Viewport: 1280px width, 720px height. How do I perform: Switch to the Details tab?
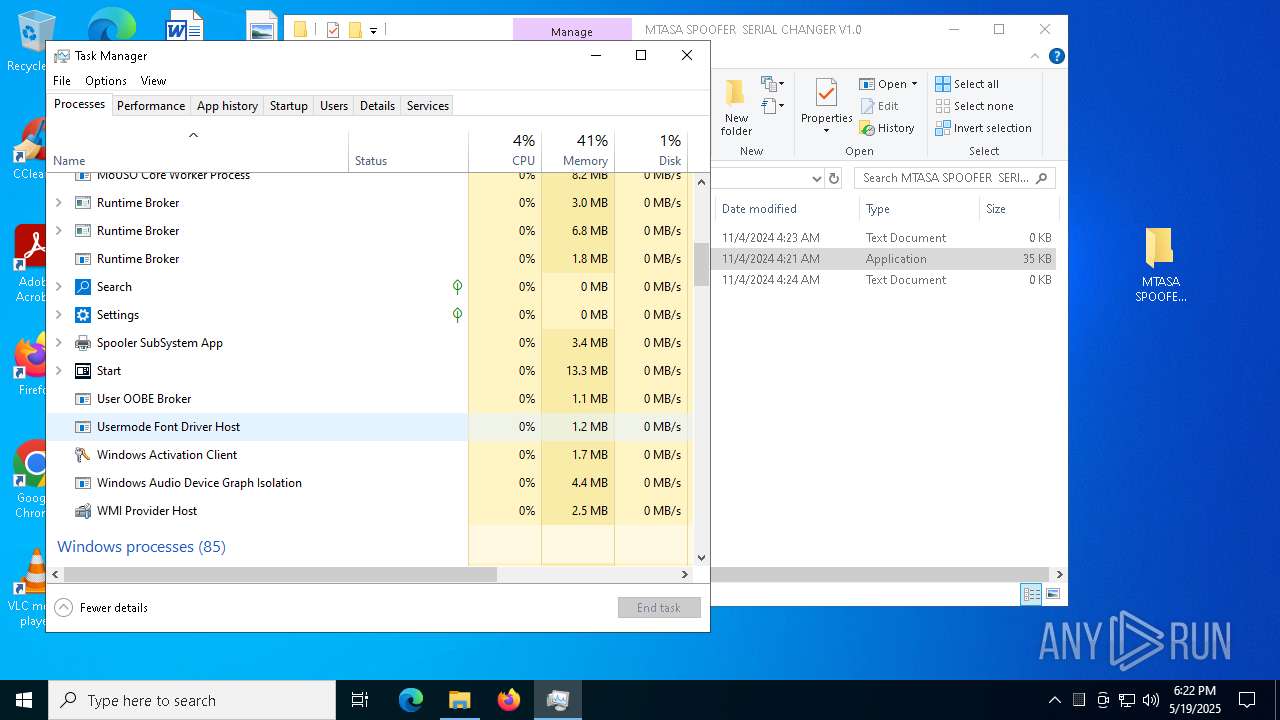click(x=377, y=105)
